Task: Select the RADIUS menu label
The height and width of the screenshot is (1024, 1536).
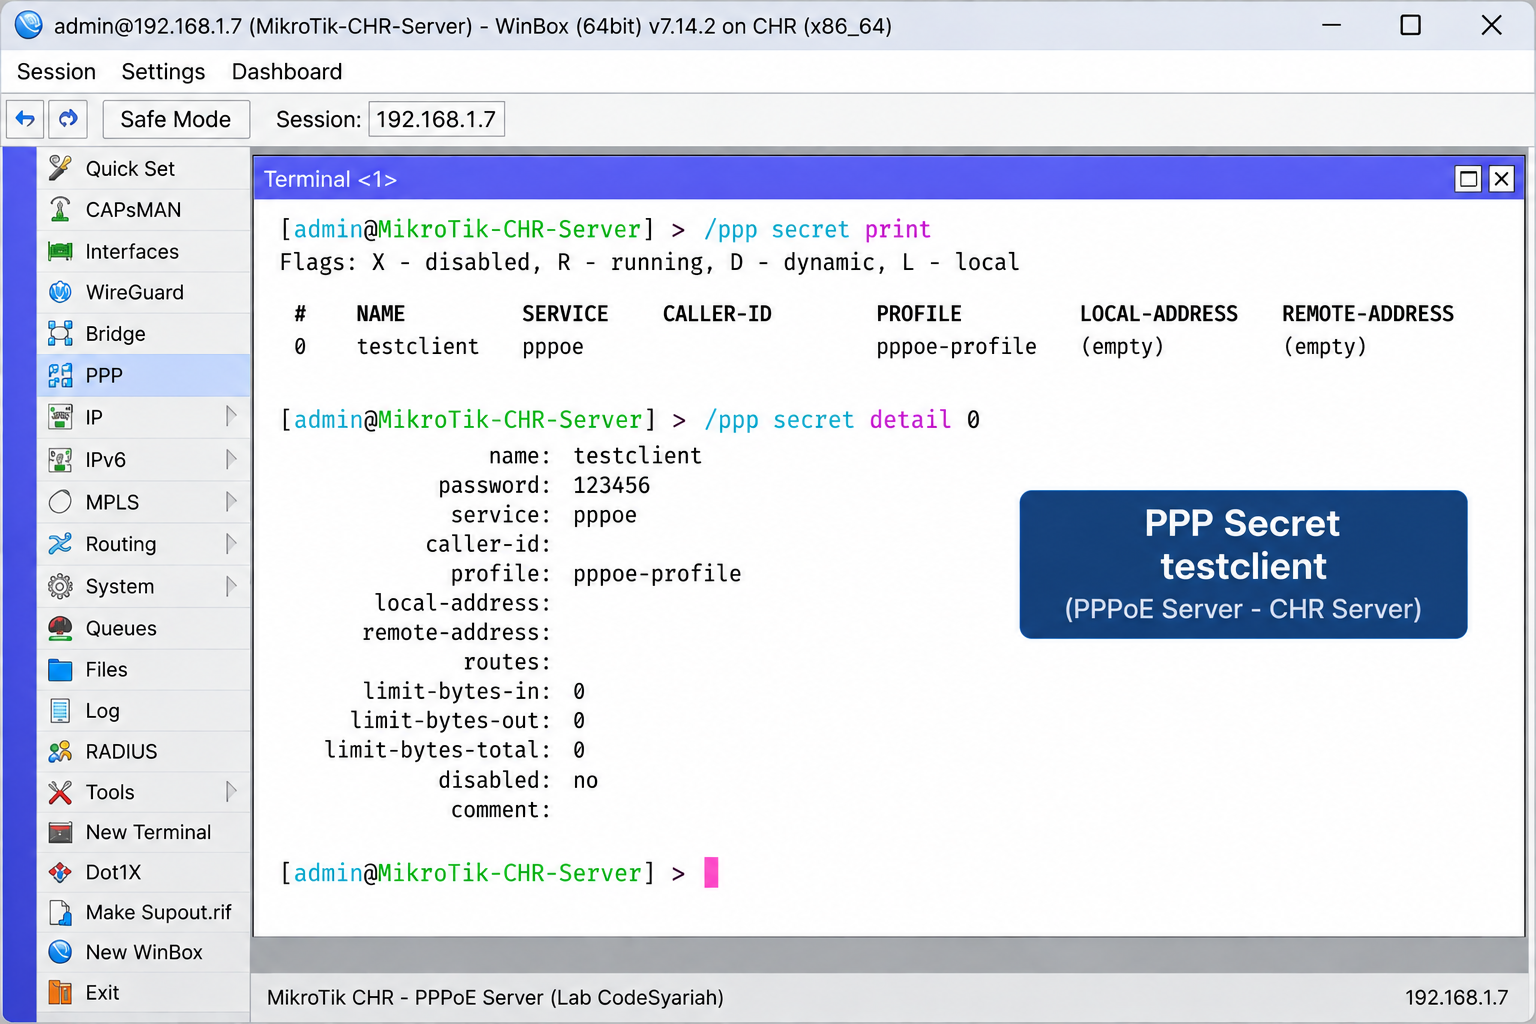Action: point(122,752)
